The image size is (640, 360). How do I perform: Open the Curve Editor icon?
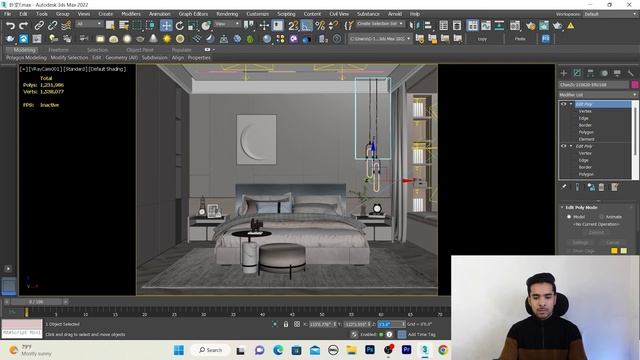[x=486, y=26]
